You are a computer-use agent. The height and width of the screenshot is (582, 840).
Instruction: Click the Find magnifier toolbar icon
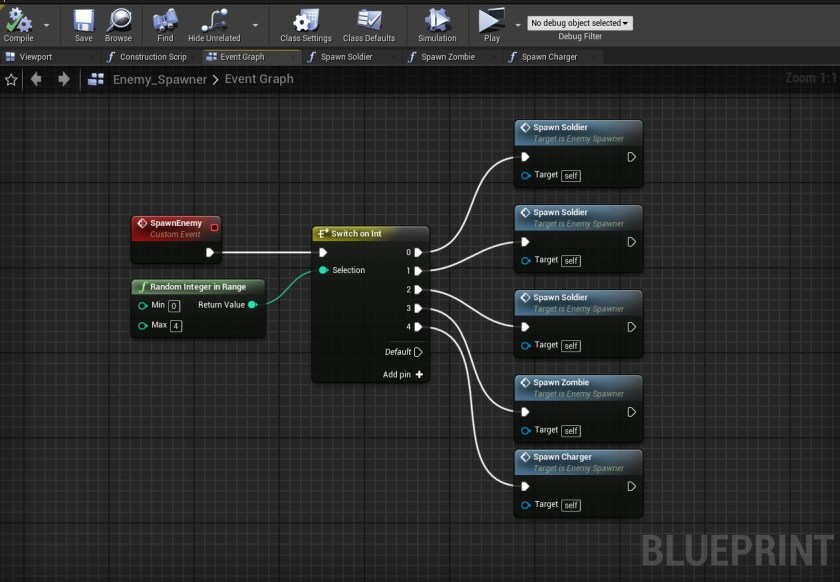165,20
